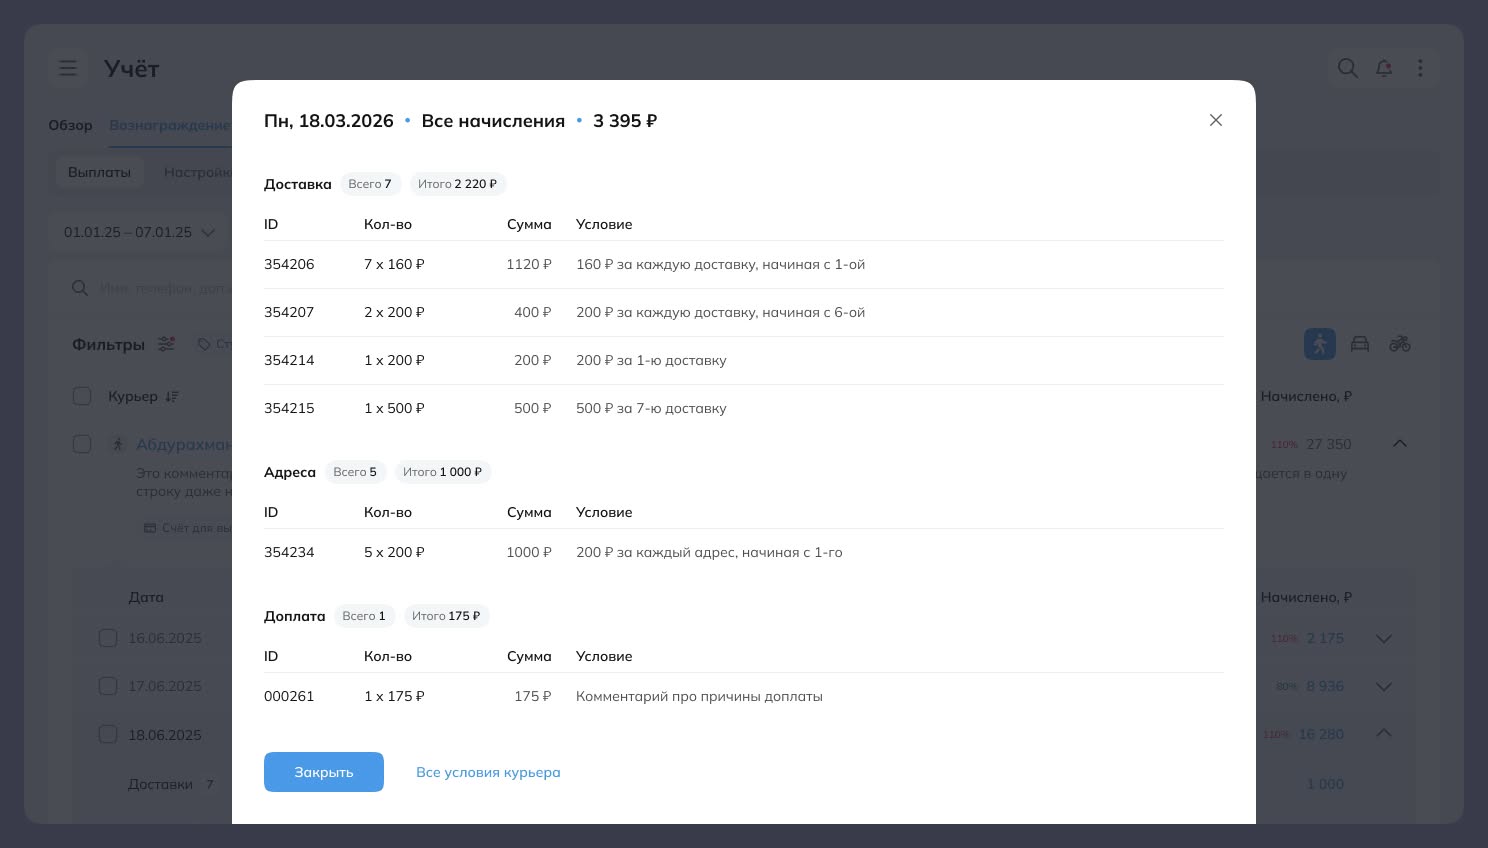
Task: Check the 18.06.2025 row checkbox
Action: coord(108,734)
